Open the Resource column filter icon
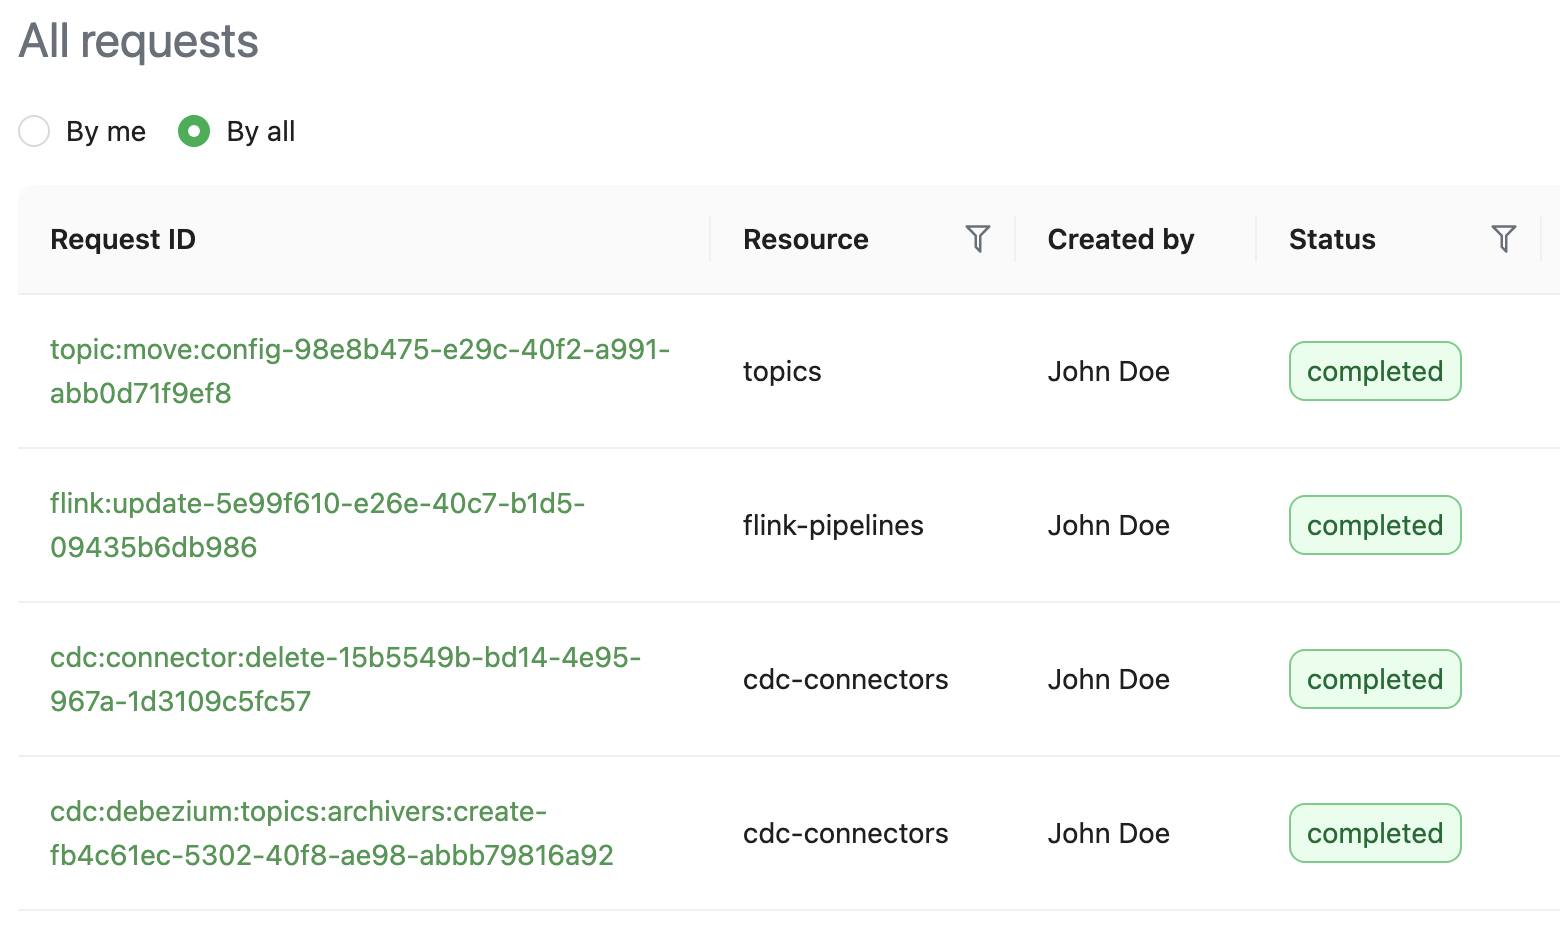The width and height of the screenshot is (1560, 926). 977,239
